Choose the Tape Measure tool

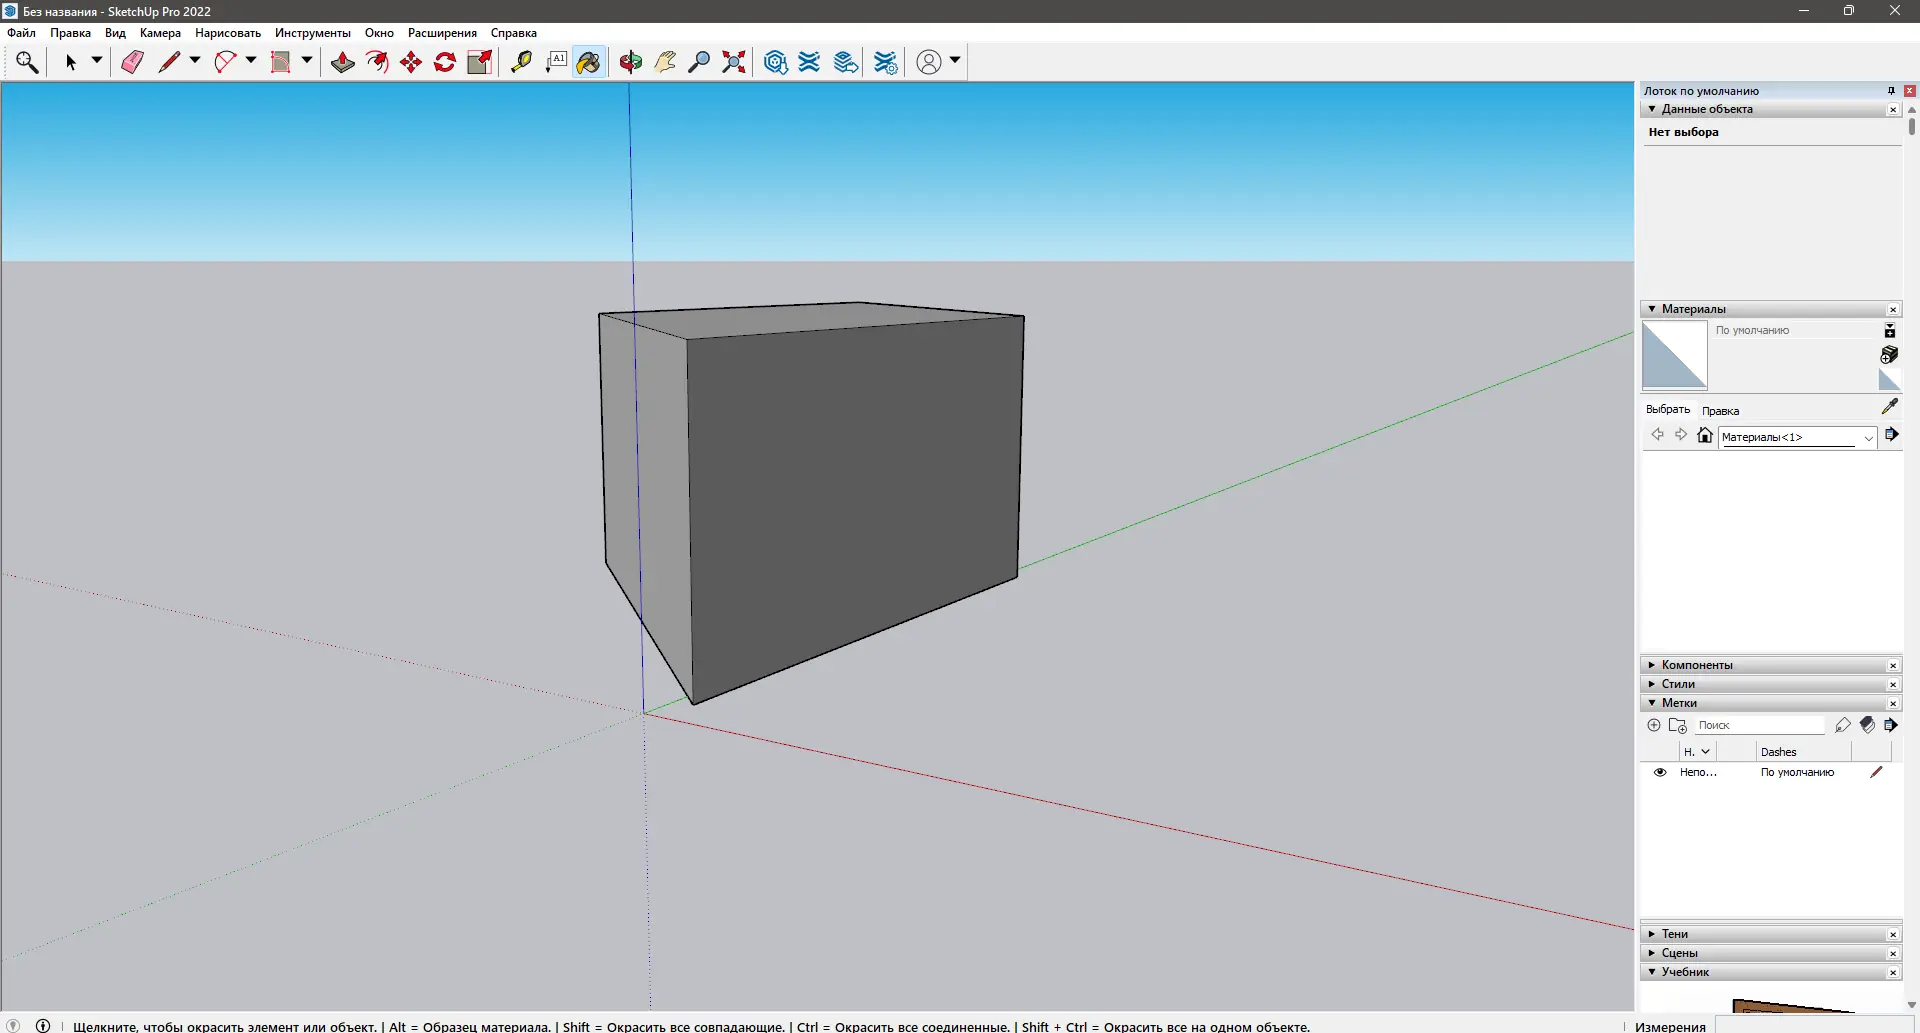pos(521,62)
